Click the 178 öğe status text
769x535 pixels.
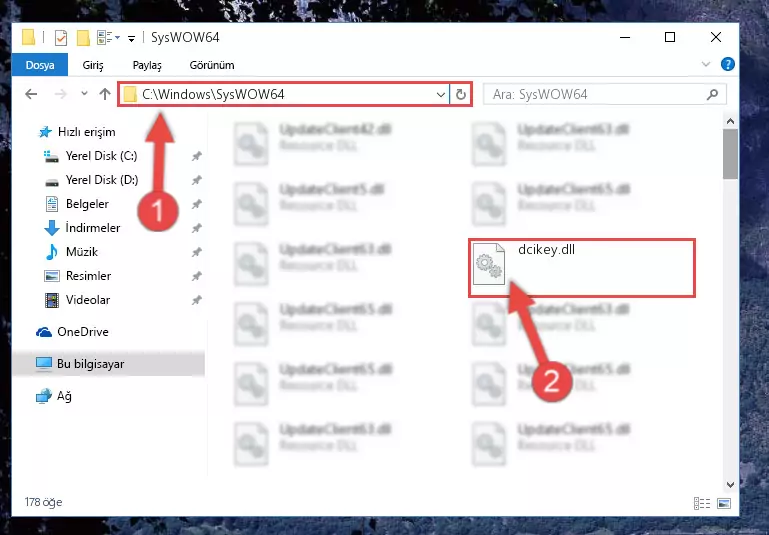(x=43, y=502)
